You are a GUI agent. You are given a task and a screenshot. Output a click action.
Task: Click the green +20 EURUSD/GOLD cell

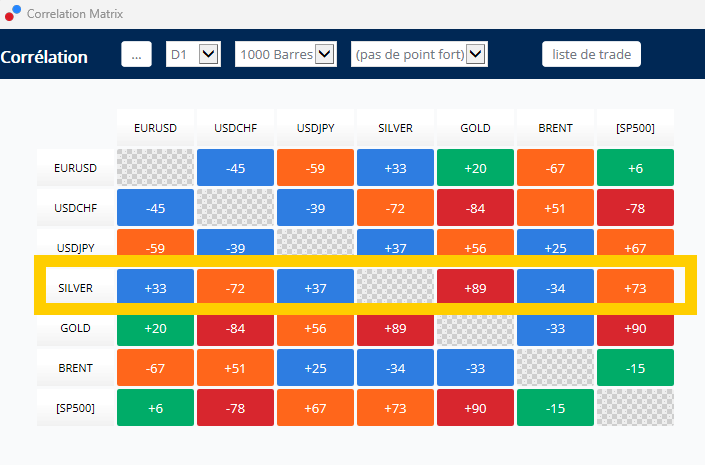pyautogui.click(x=475, y=168)
